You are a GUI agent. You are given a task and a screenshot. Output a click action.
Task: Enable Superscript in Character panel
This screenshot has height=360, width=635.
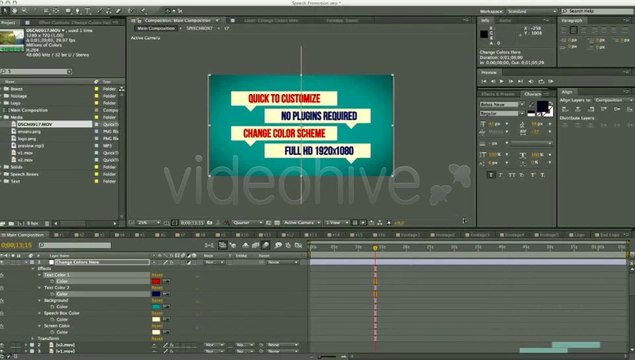(x=533, y=175)
